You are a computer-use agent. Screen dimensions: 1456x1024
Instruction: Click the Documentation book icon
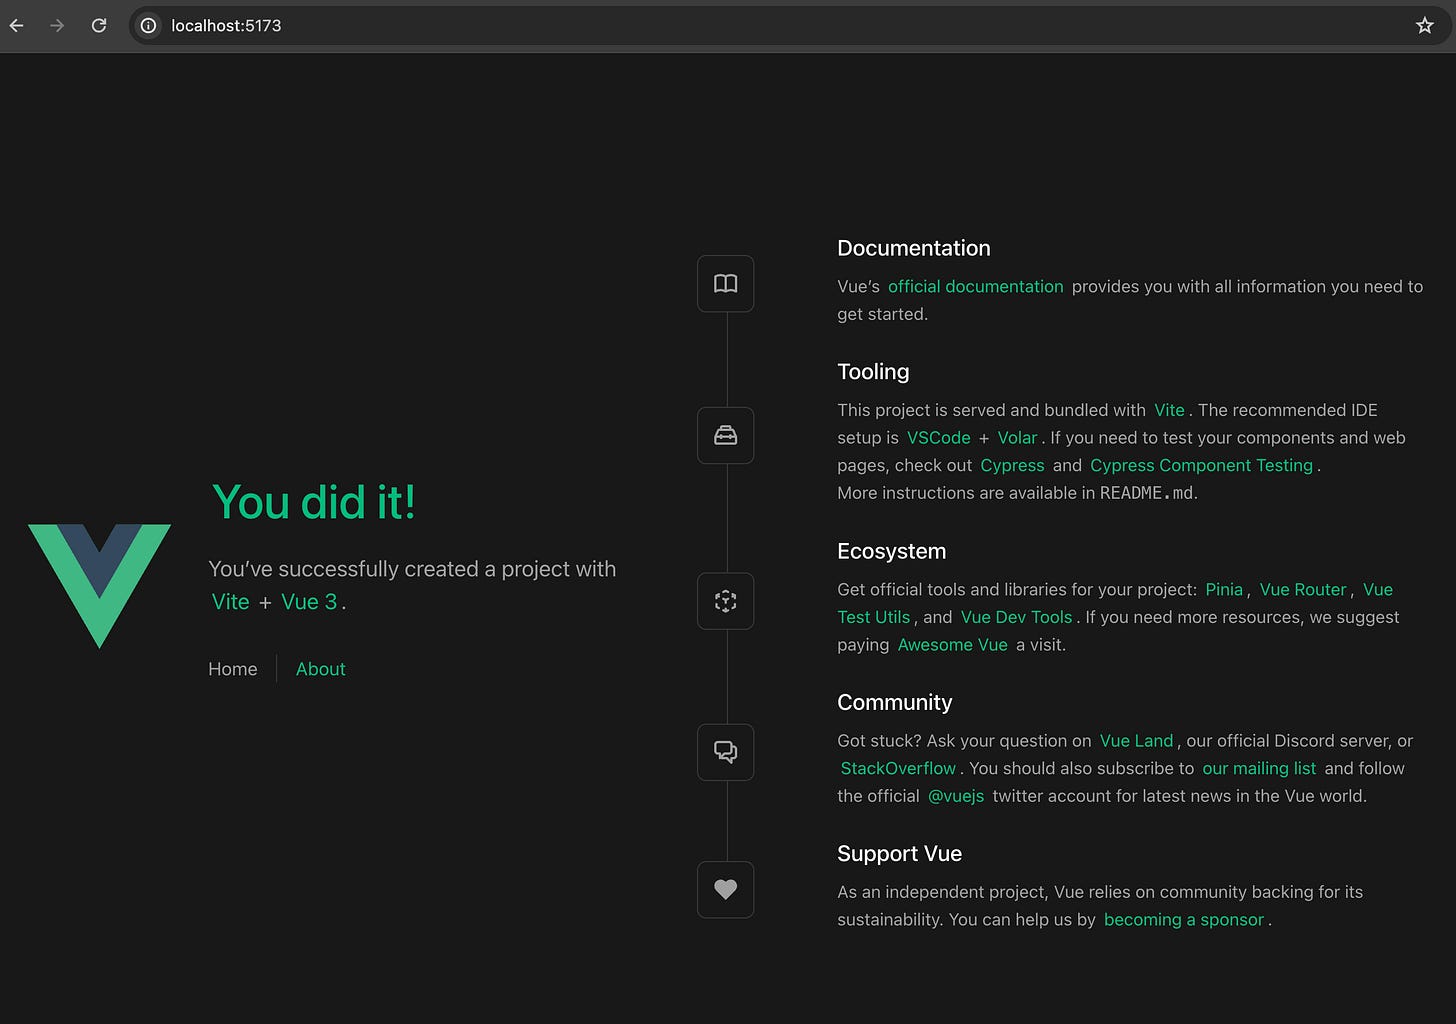725,284
